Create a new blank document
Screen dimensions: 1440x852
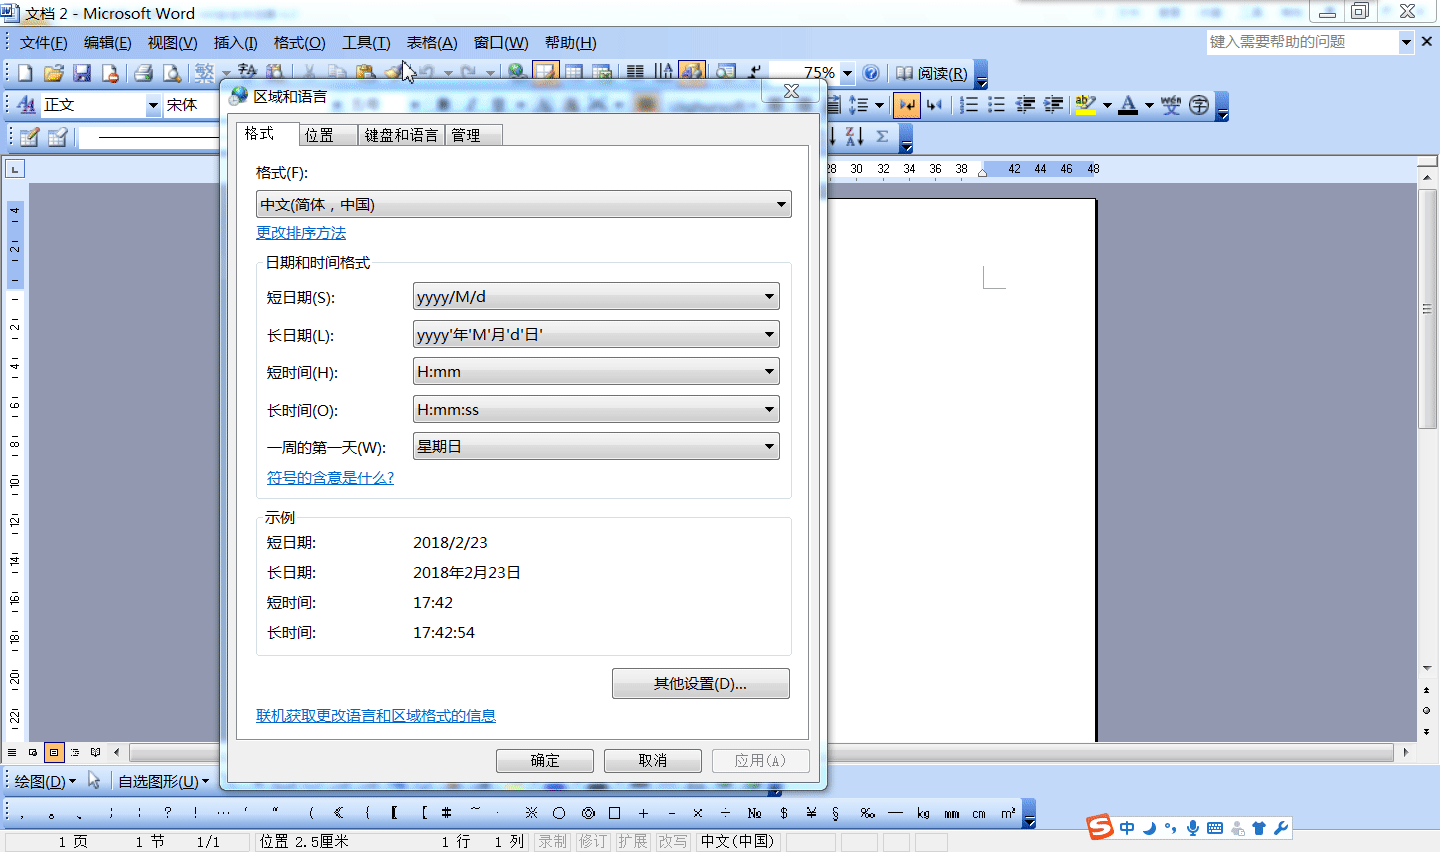tap(25, 73)
